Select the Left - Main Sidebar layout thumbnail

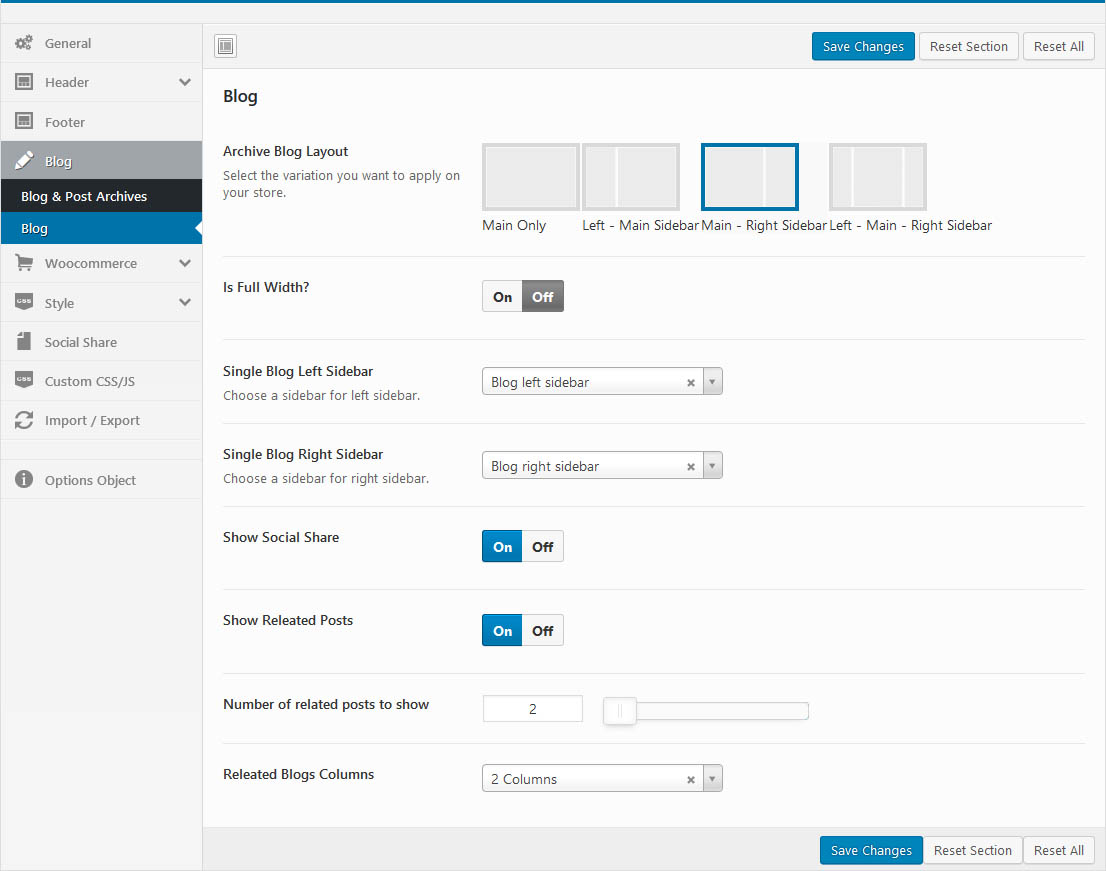click(x=631, y=177)
